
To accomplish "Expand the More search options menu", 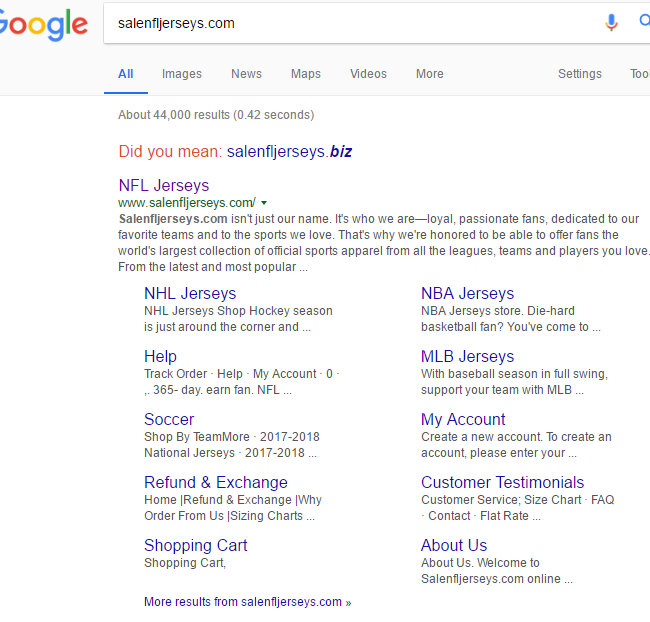I will [429, 74].
